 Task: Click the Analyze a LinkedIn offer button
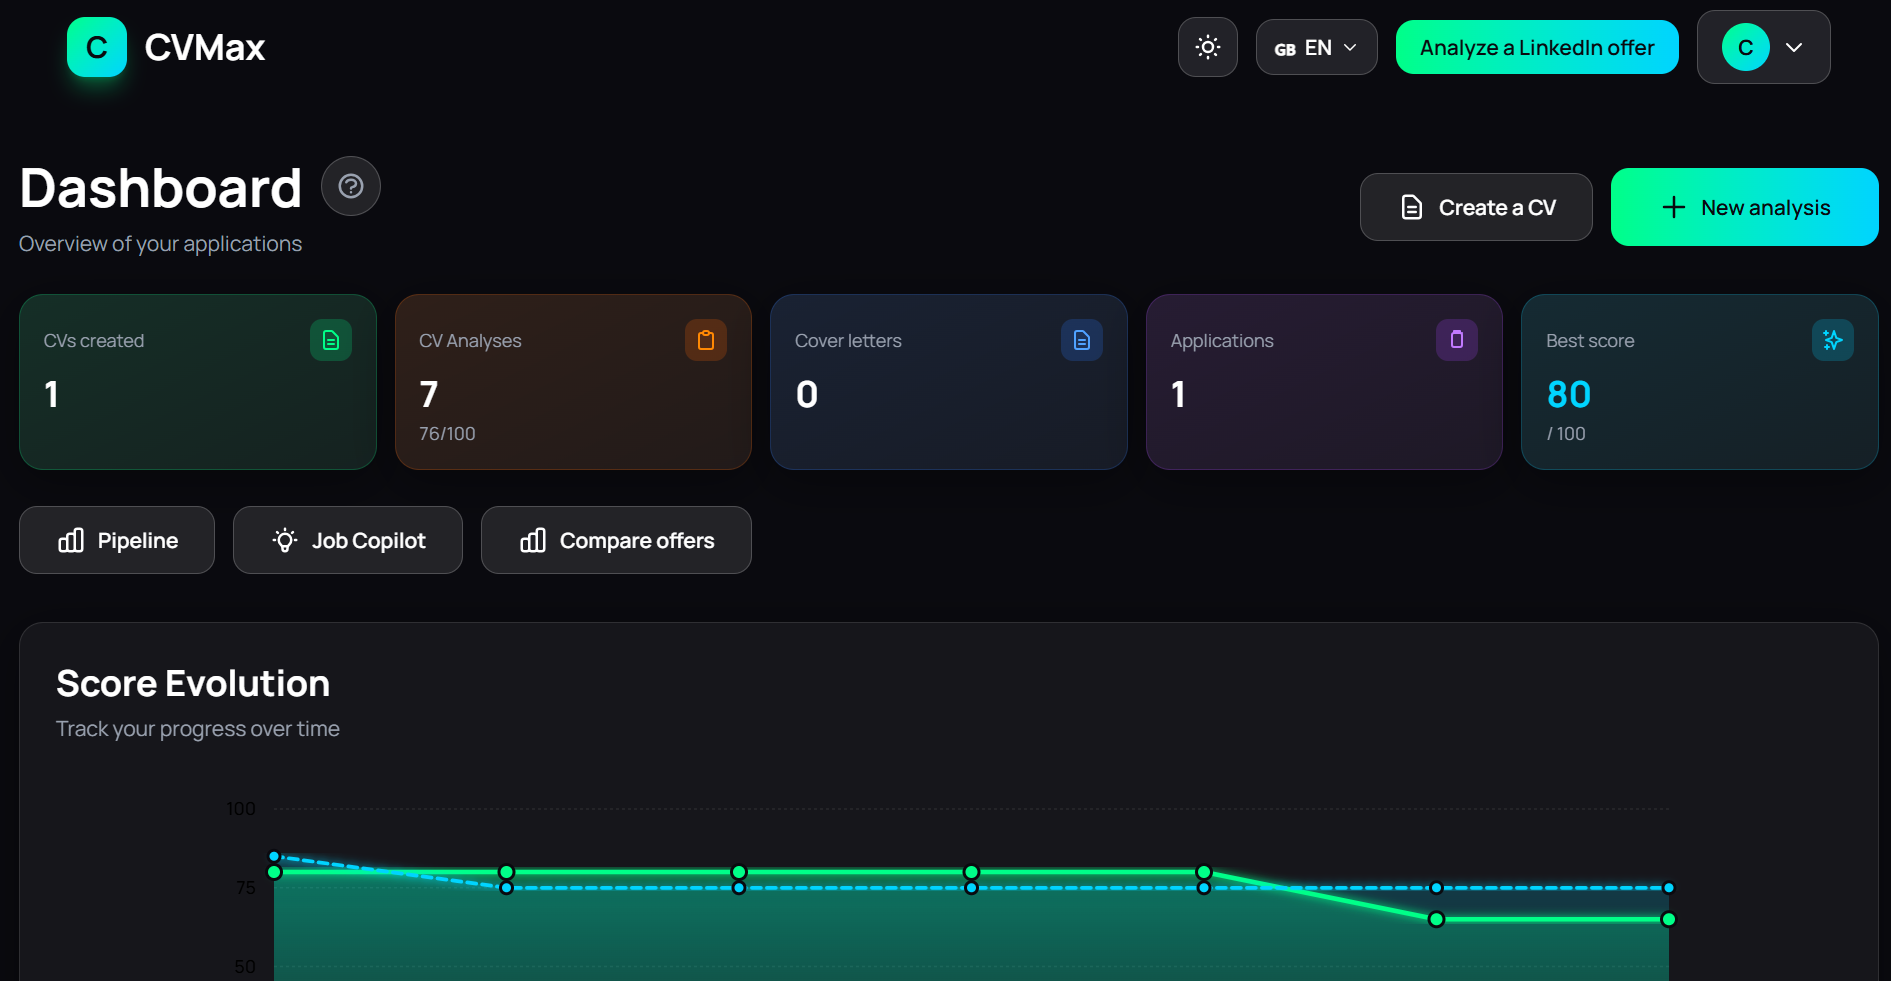(1537, 46)
